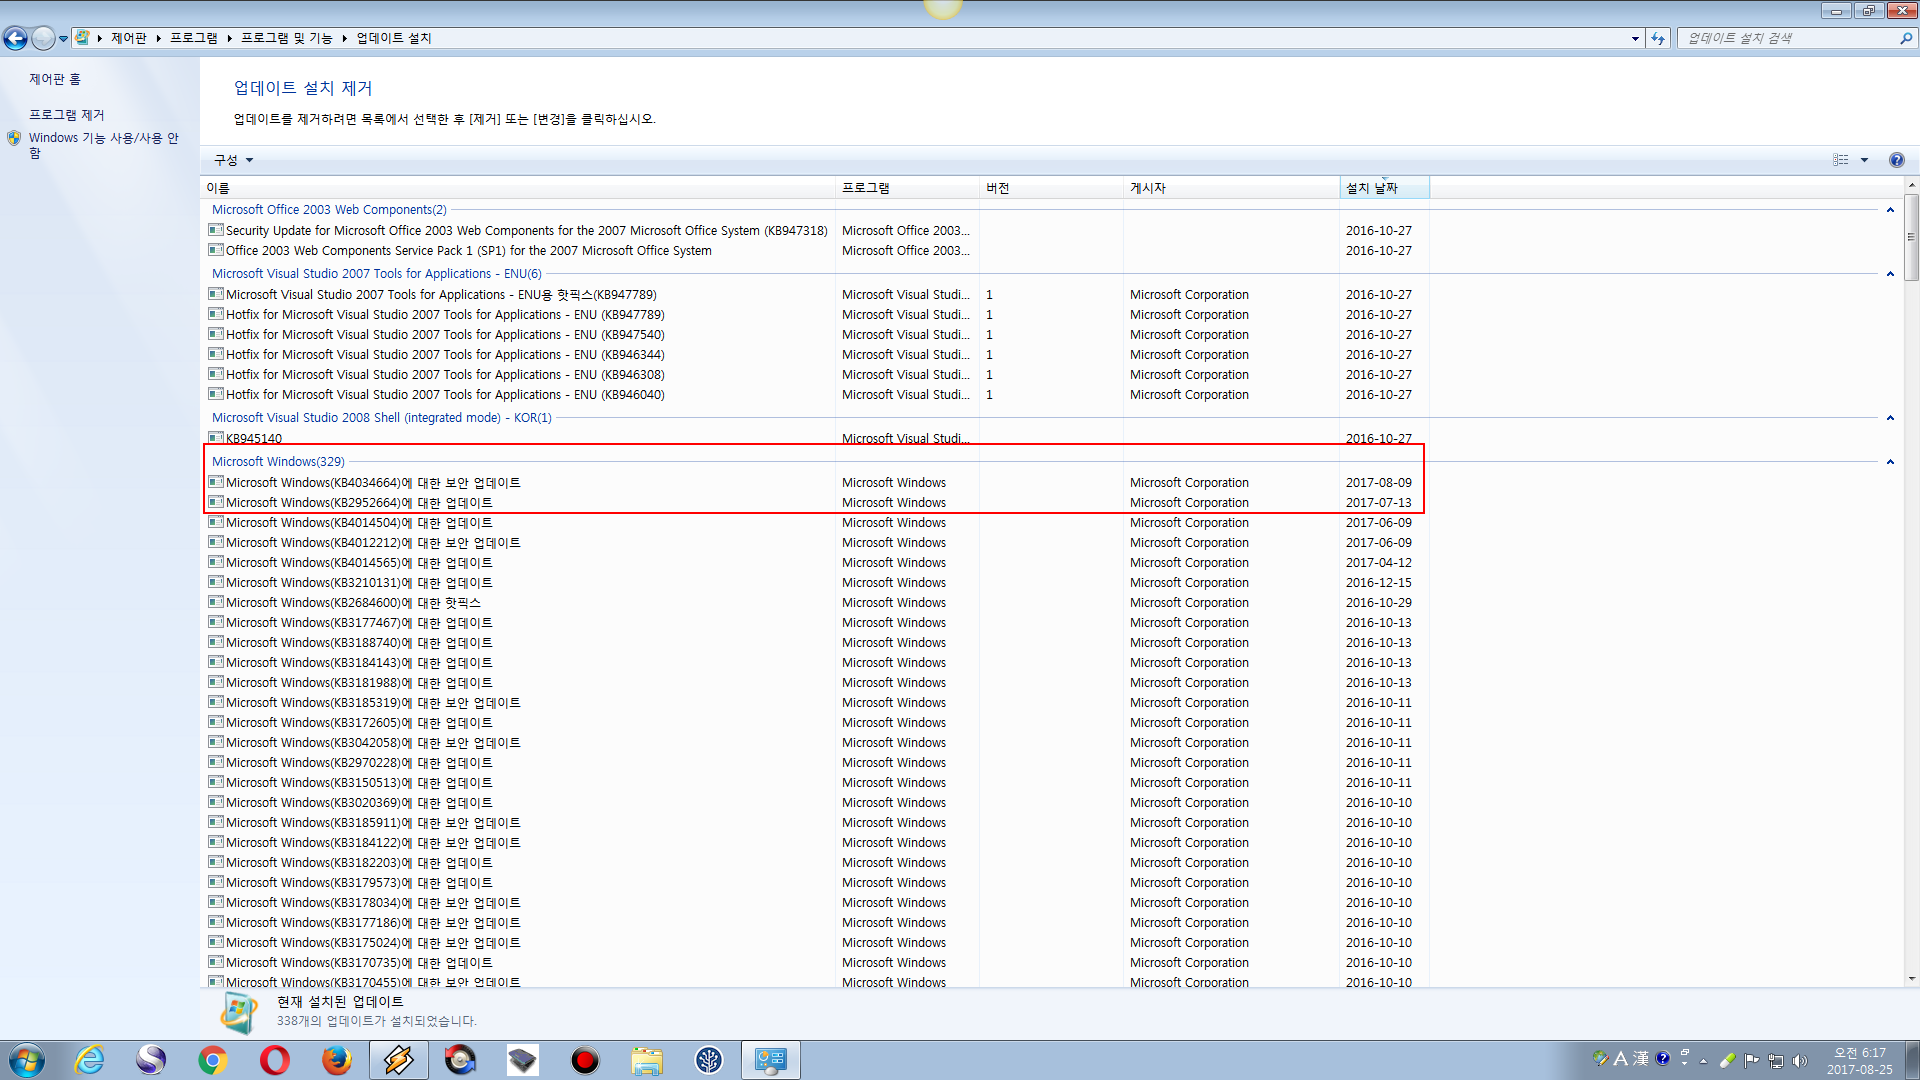Viewport: 1920px width, 1080px height.
Task: Collapse Microsoft Windows(329) group arrow
Action: point(1890,462)
